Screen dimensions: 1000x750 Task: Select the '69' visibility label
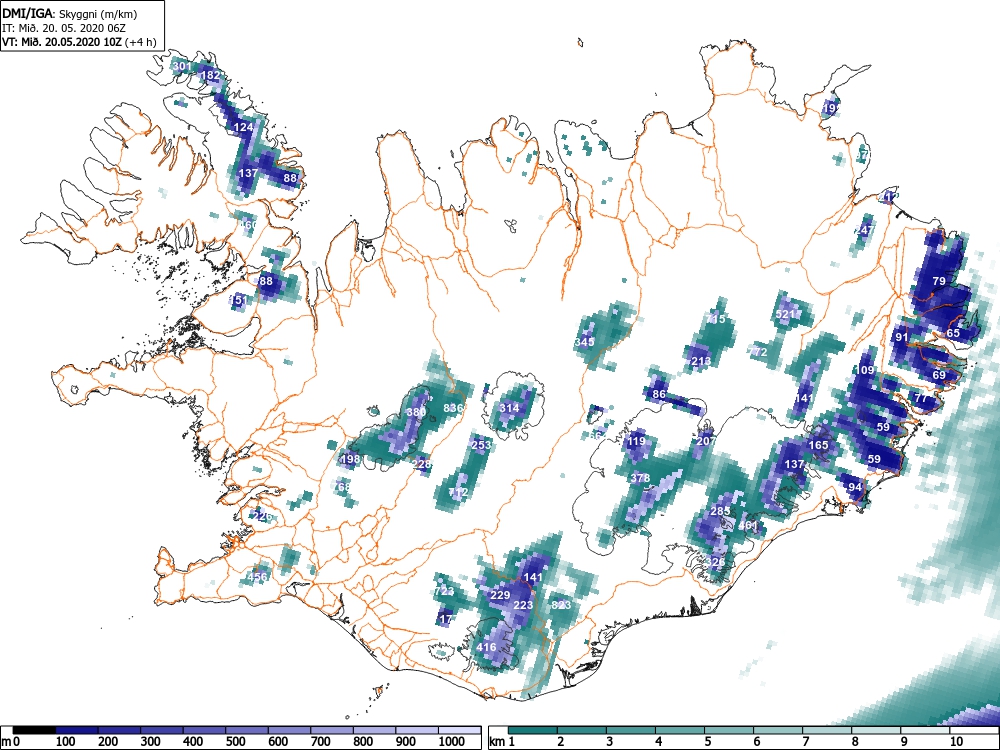939,375
